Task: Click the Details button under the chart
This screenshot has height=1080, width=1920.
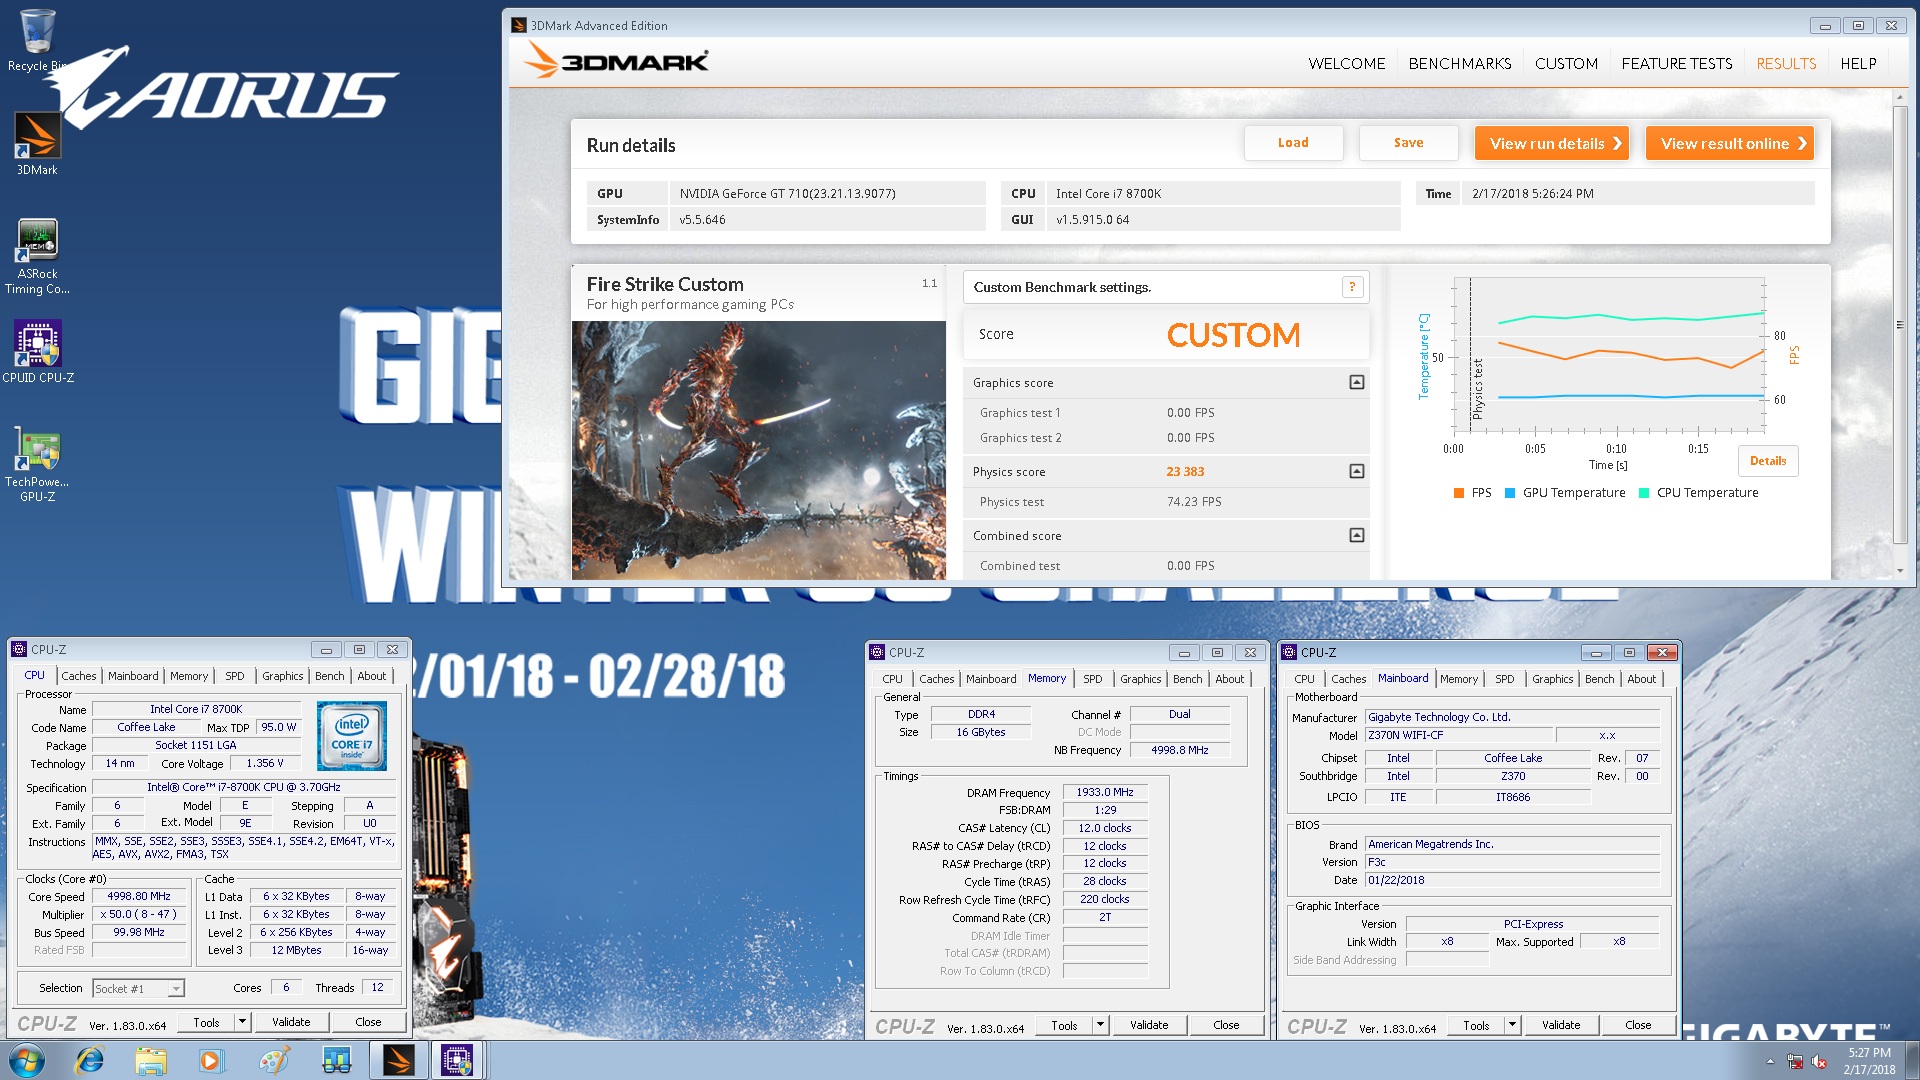Action: [1767, 461]
